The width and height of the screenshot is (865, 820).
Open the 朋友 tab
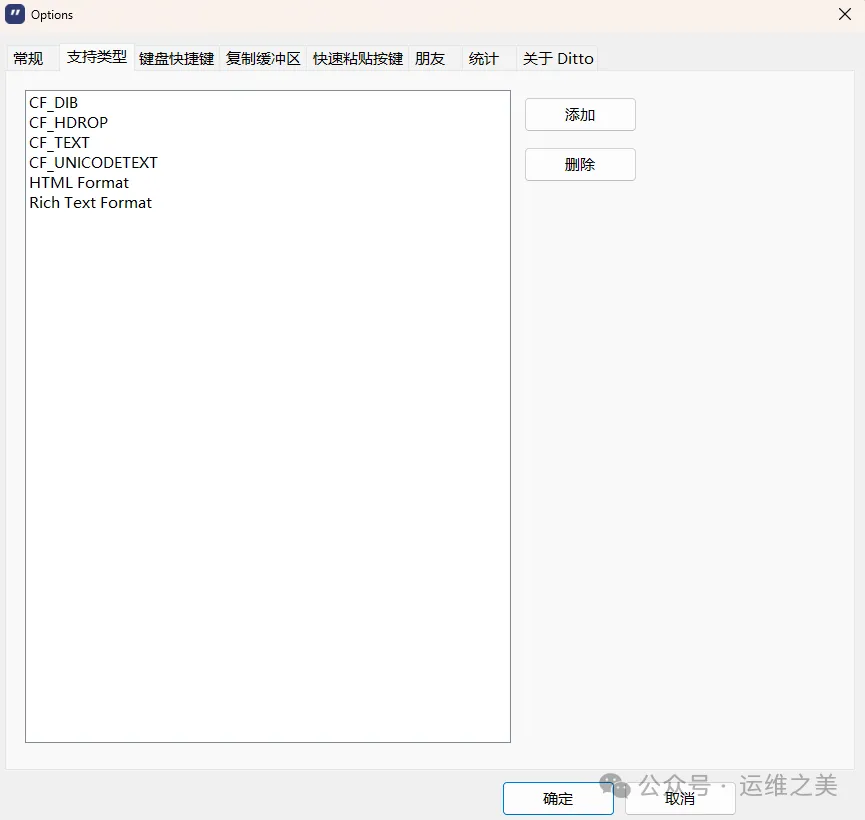(x=430, y=59)
